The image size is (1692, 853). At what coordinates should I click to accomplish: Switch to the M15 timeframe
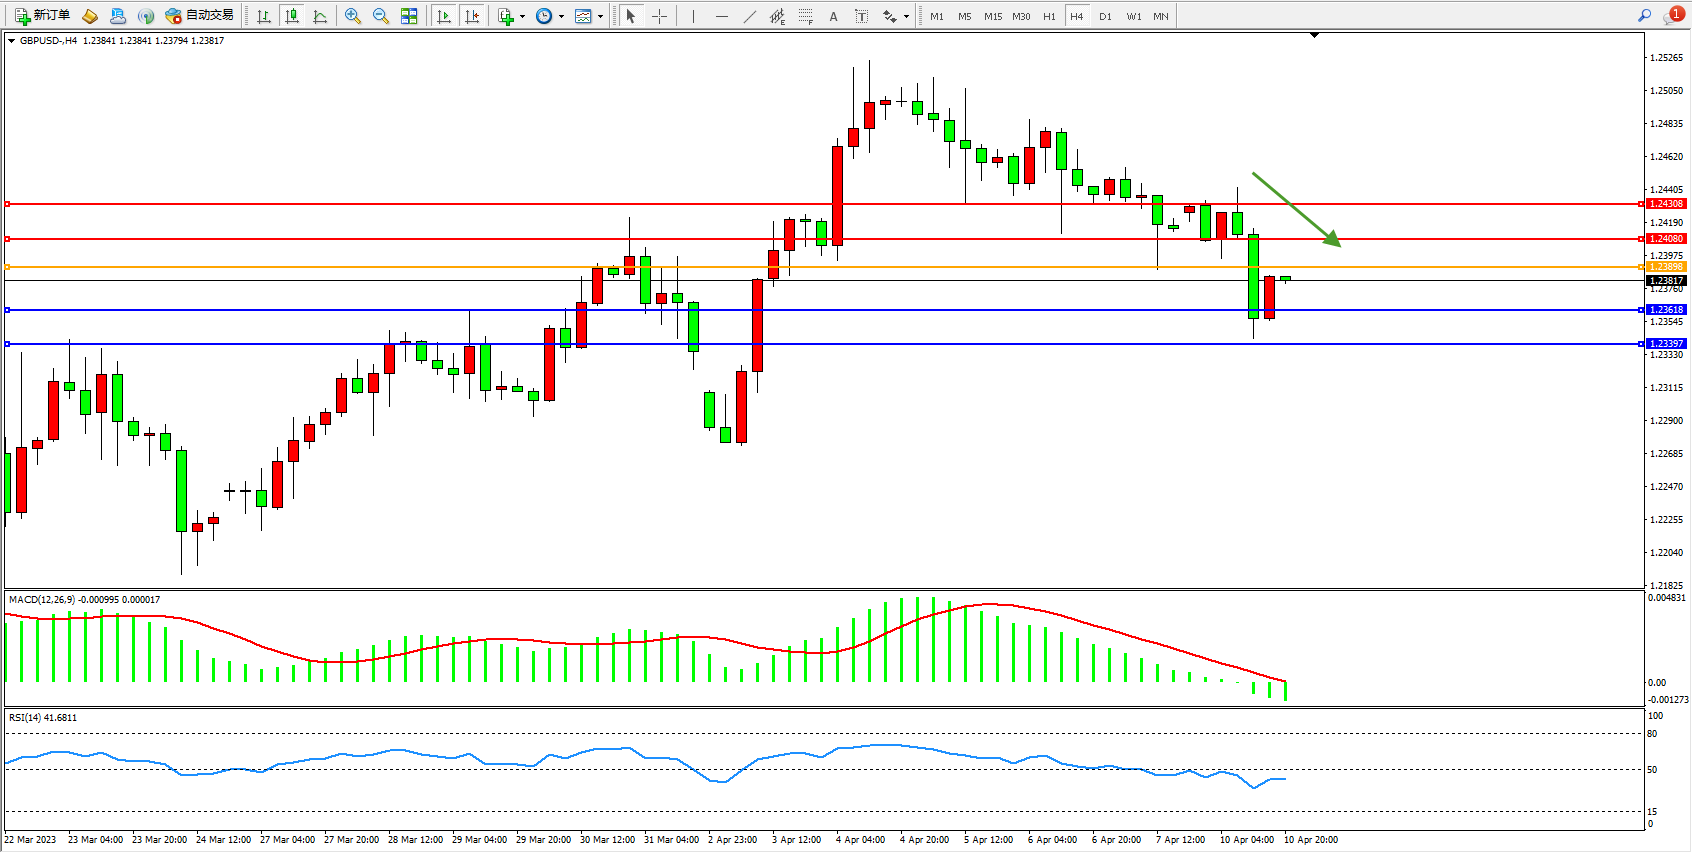992,16
